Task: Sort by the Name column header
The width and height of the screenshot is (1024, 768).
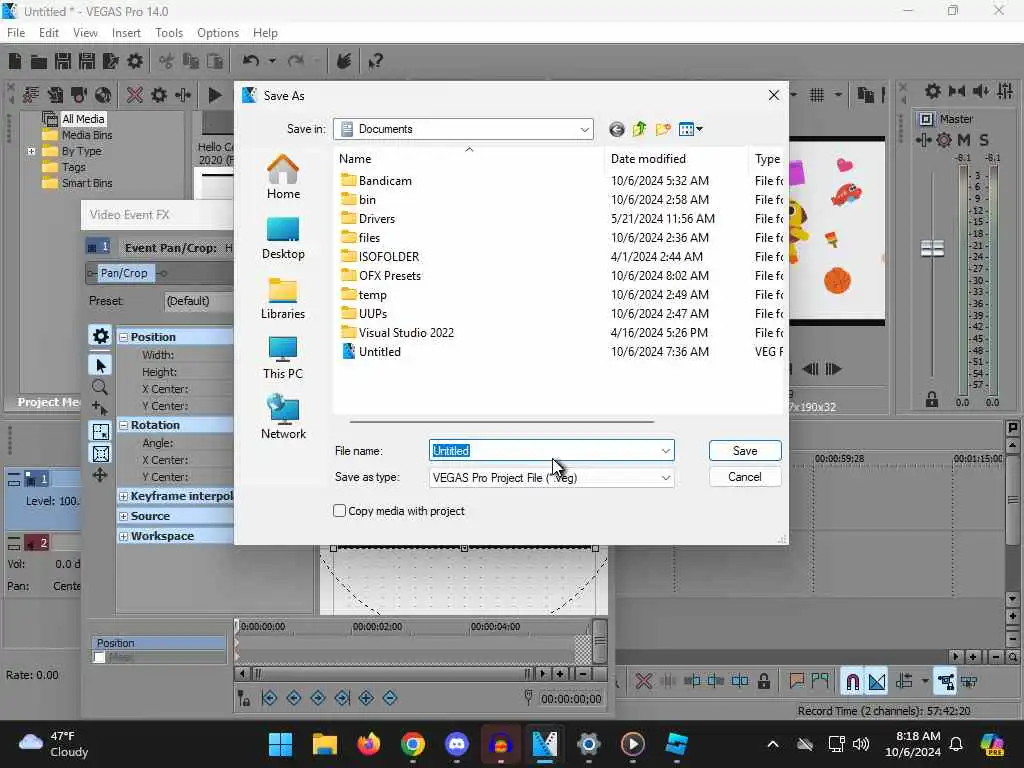Action: 469,159
